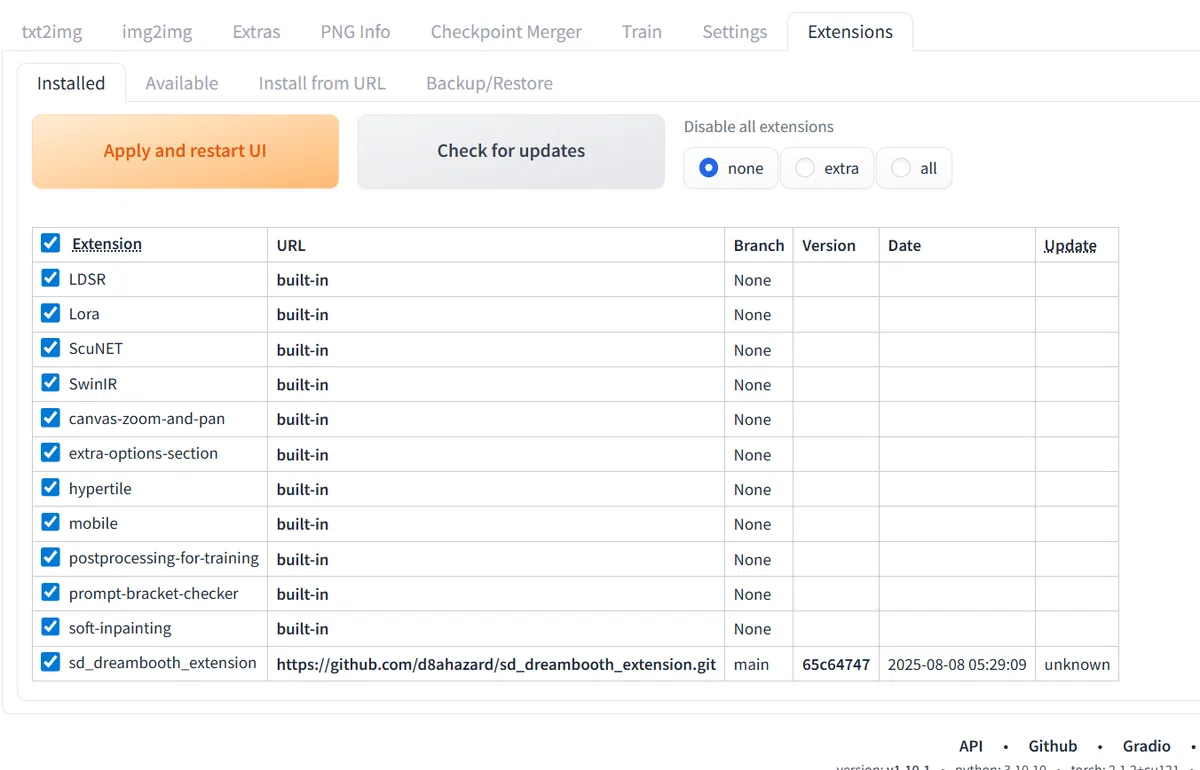Screen dimensions: 1200x770
Task: Open the sd_dreambooth_extension GitHub URL
Action: pyautogui.click(x=496, y=664)
